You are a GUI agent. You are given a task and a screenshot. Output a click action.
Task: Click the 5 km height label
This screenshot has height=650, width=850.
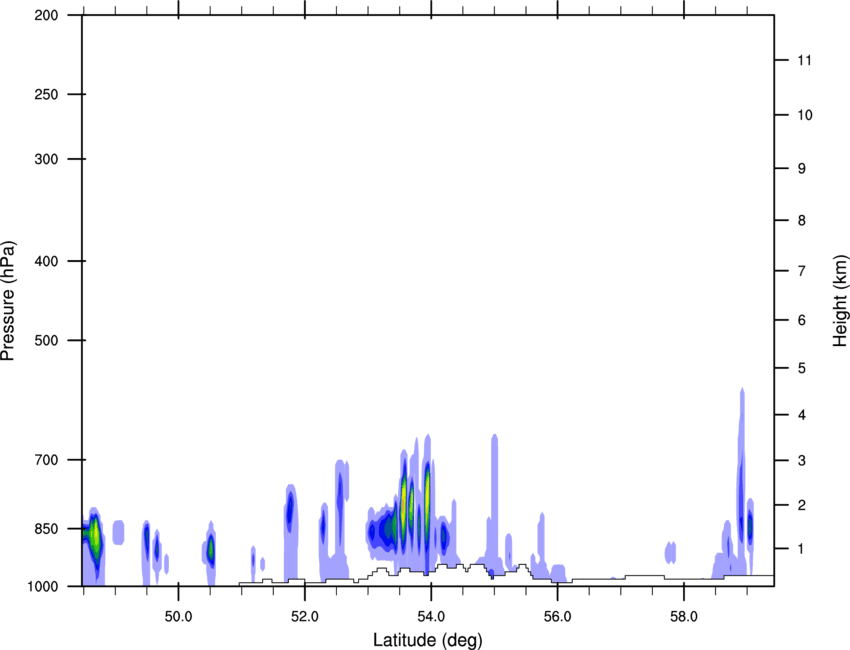click(802, 368)
